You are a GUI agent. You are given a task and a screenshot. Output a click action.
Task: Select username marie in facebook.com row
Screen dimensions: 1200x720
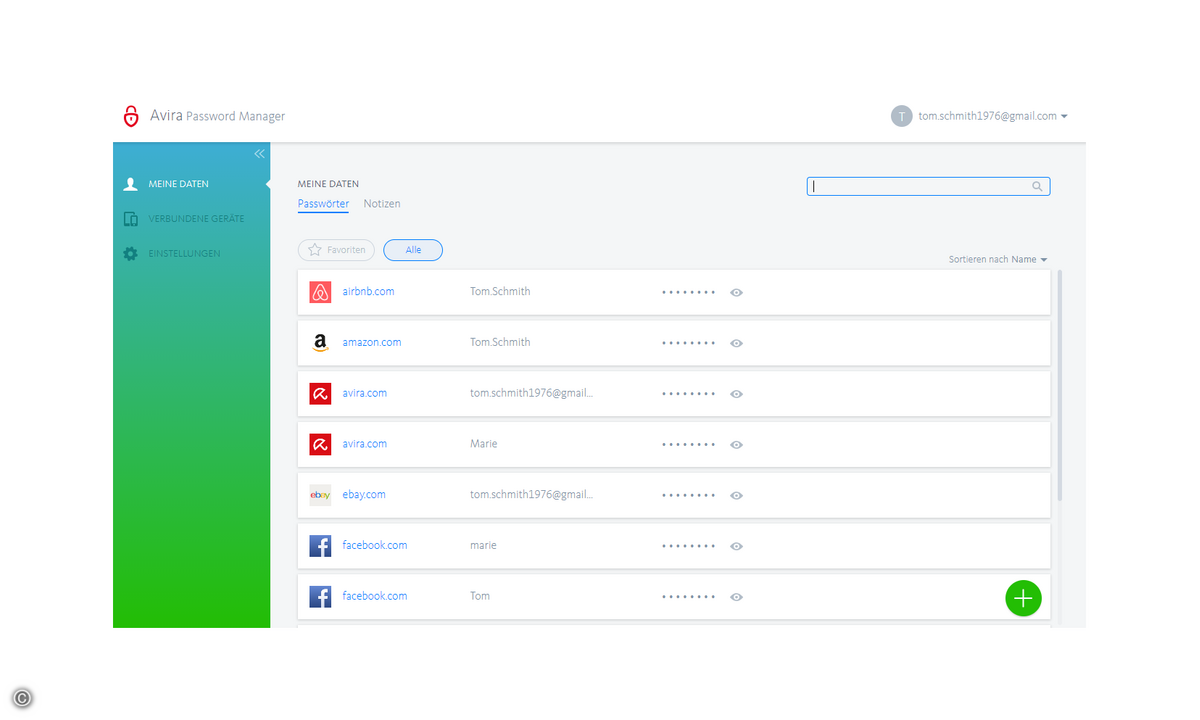click(x=483, y=545)
